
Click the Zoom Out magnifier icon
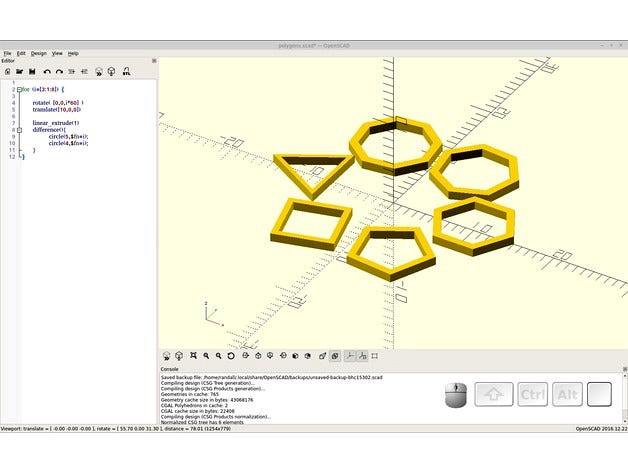218,356
